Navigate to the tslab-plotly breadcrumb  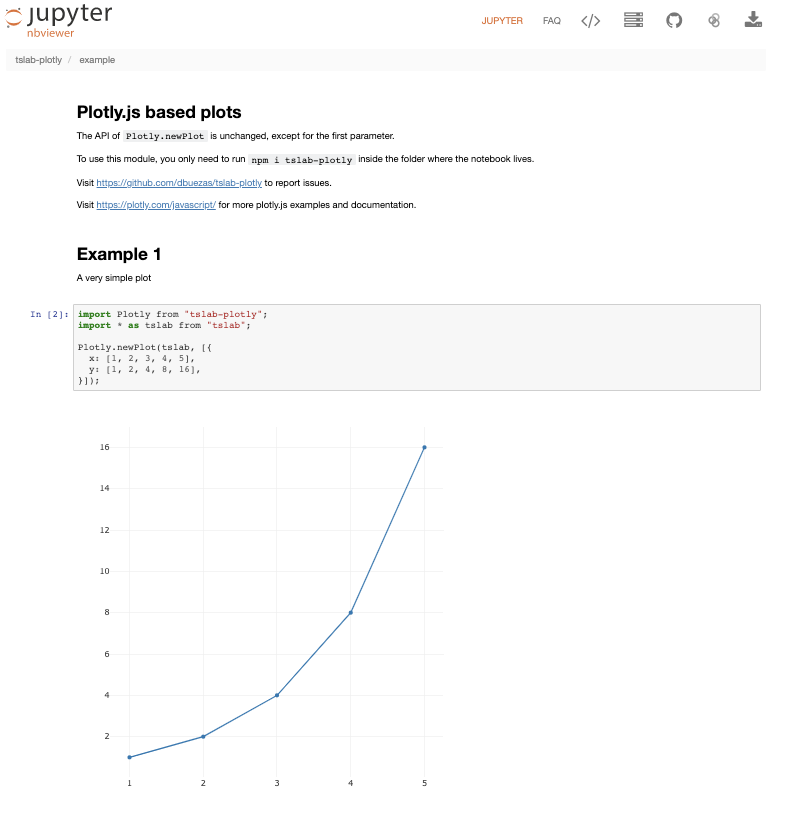click(x=37, y=60)
